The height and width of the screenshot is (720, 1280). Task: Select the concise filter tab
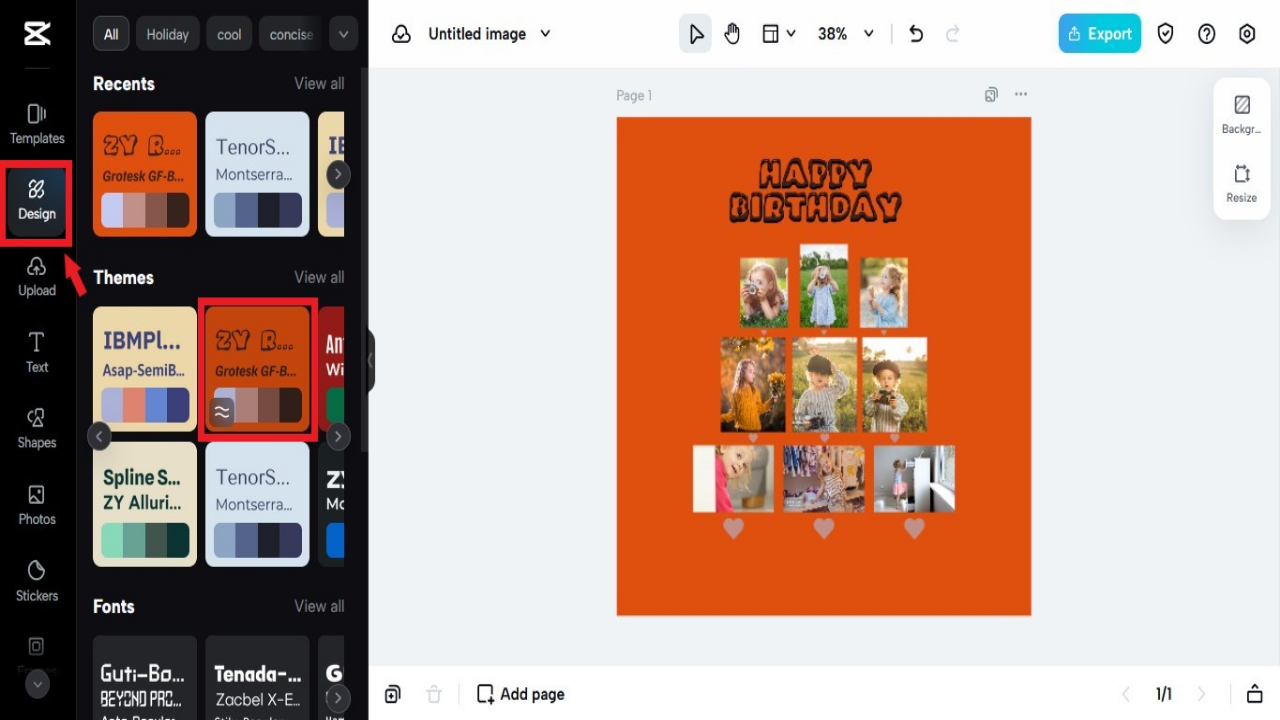tap(290, 33)
